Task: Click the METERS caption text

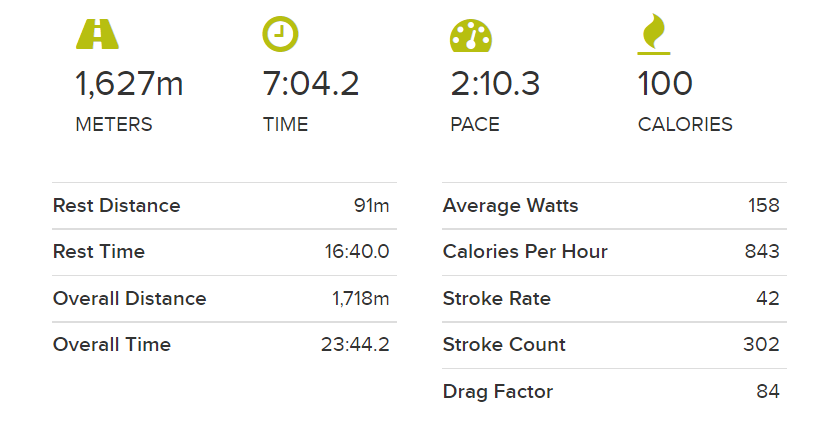Action: [114, 125]
